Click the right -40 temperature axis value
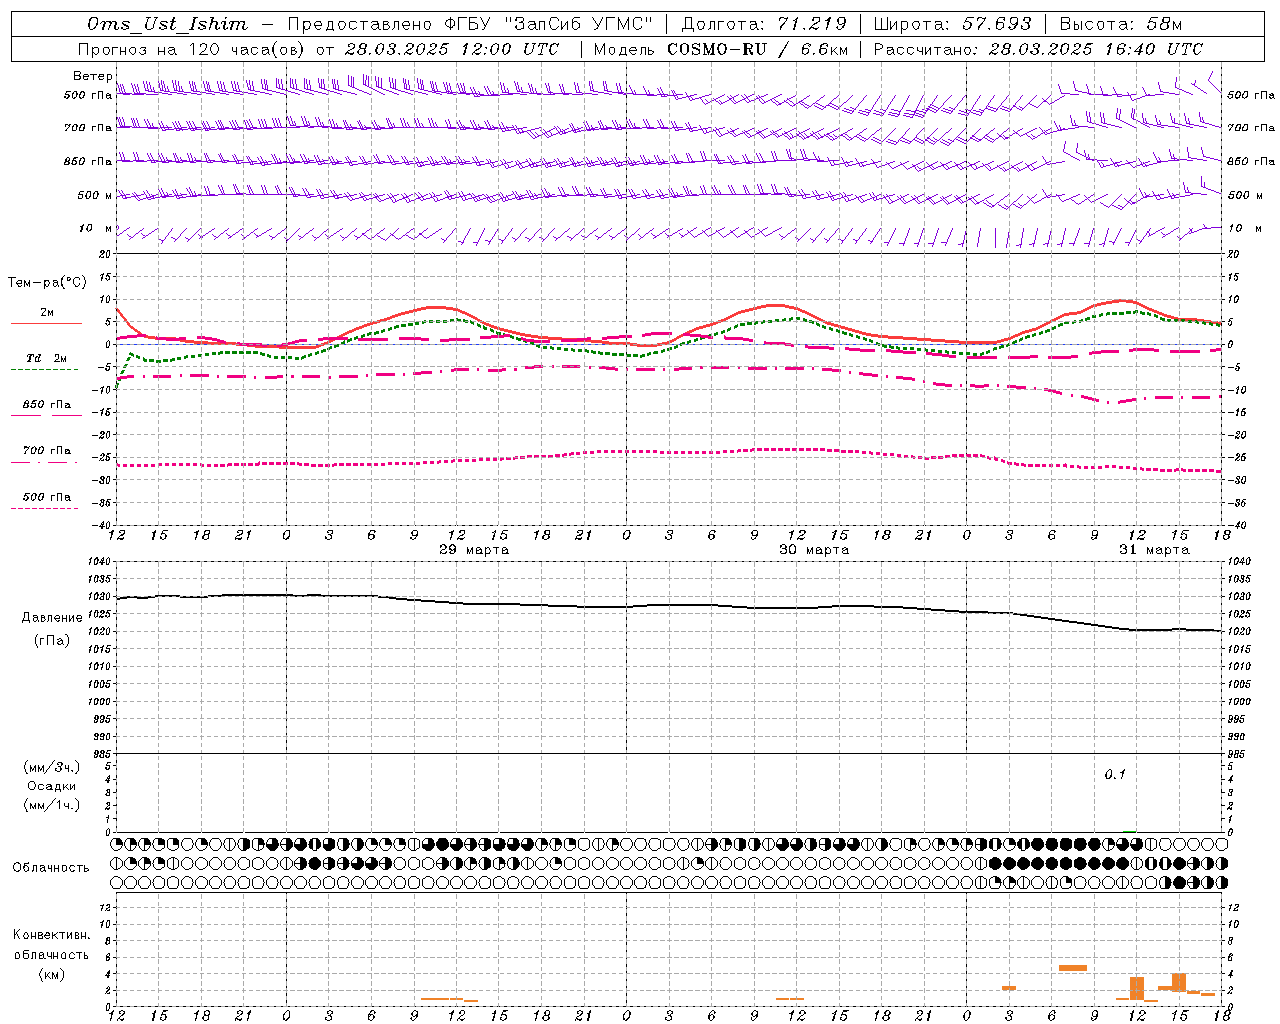The width and height of the screenshot is (1280, 1024). (1237, 526)
